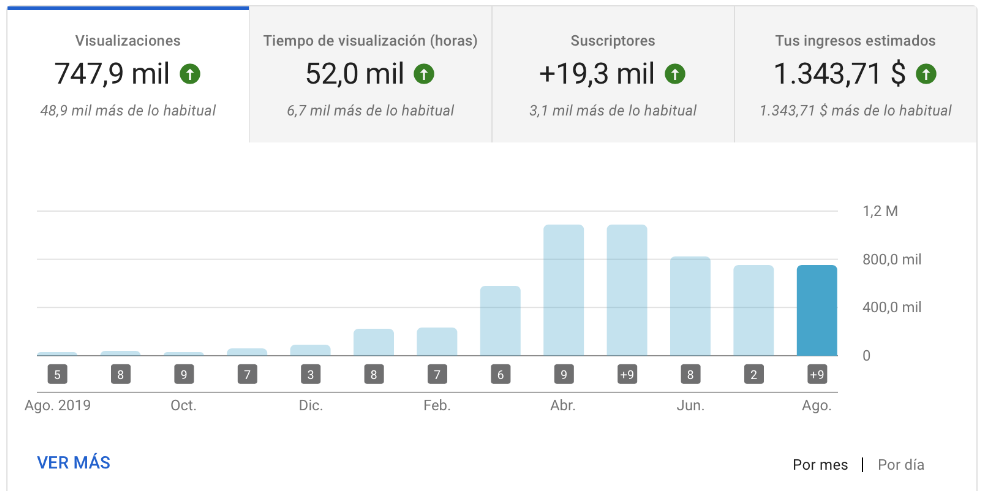Open the video badge showing 2

(753, 375)
